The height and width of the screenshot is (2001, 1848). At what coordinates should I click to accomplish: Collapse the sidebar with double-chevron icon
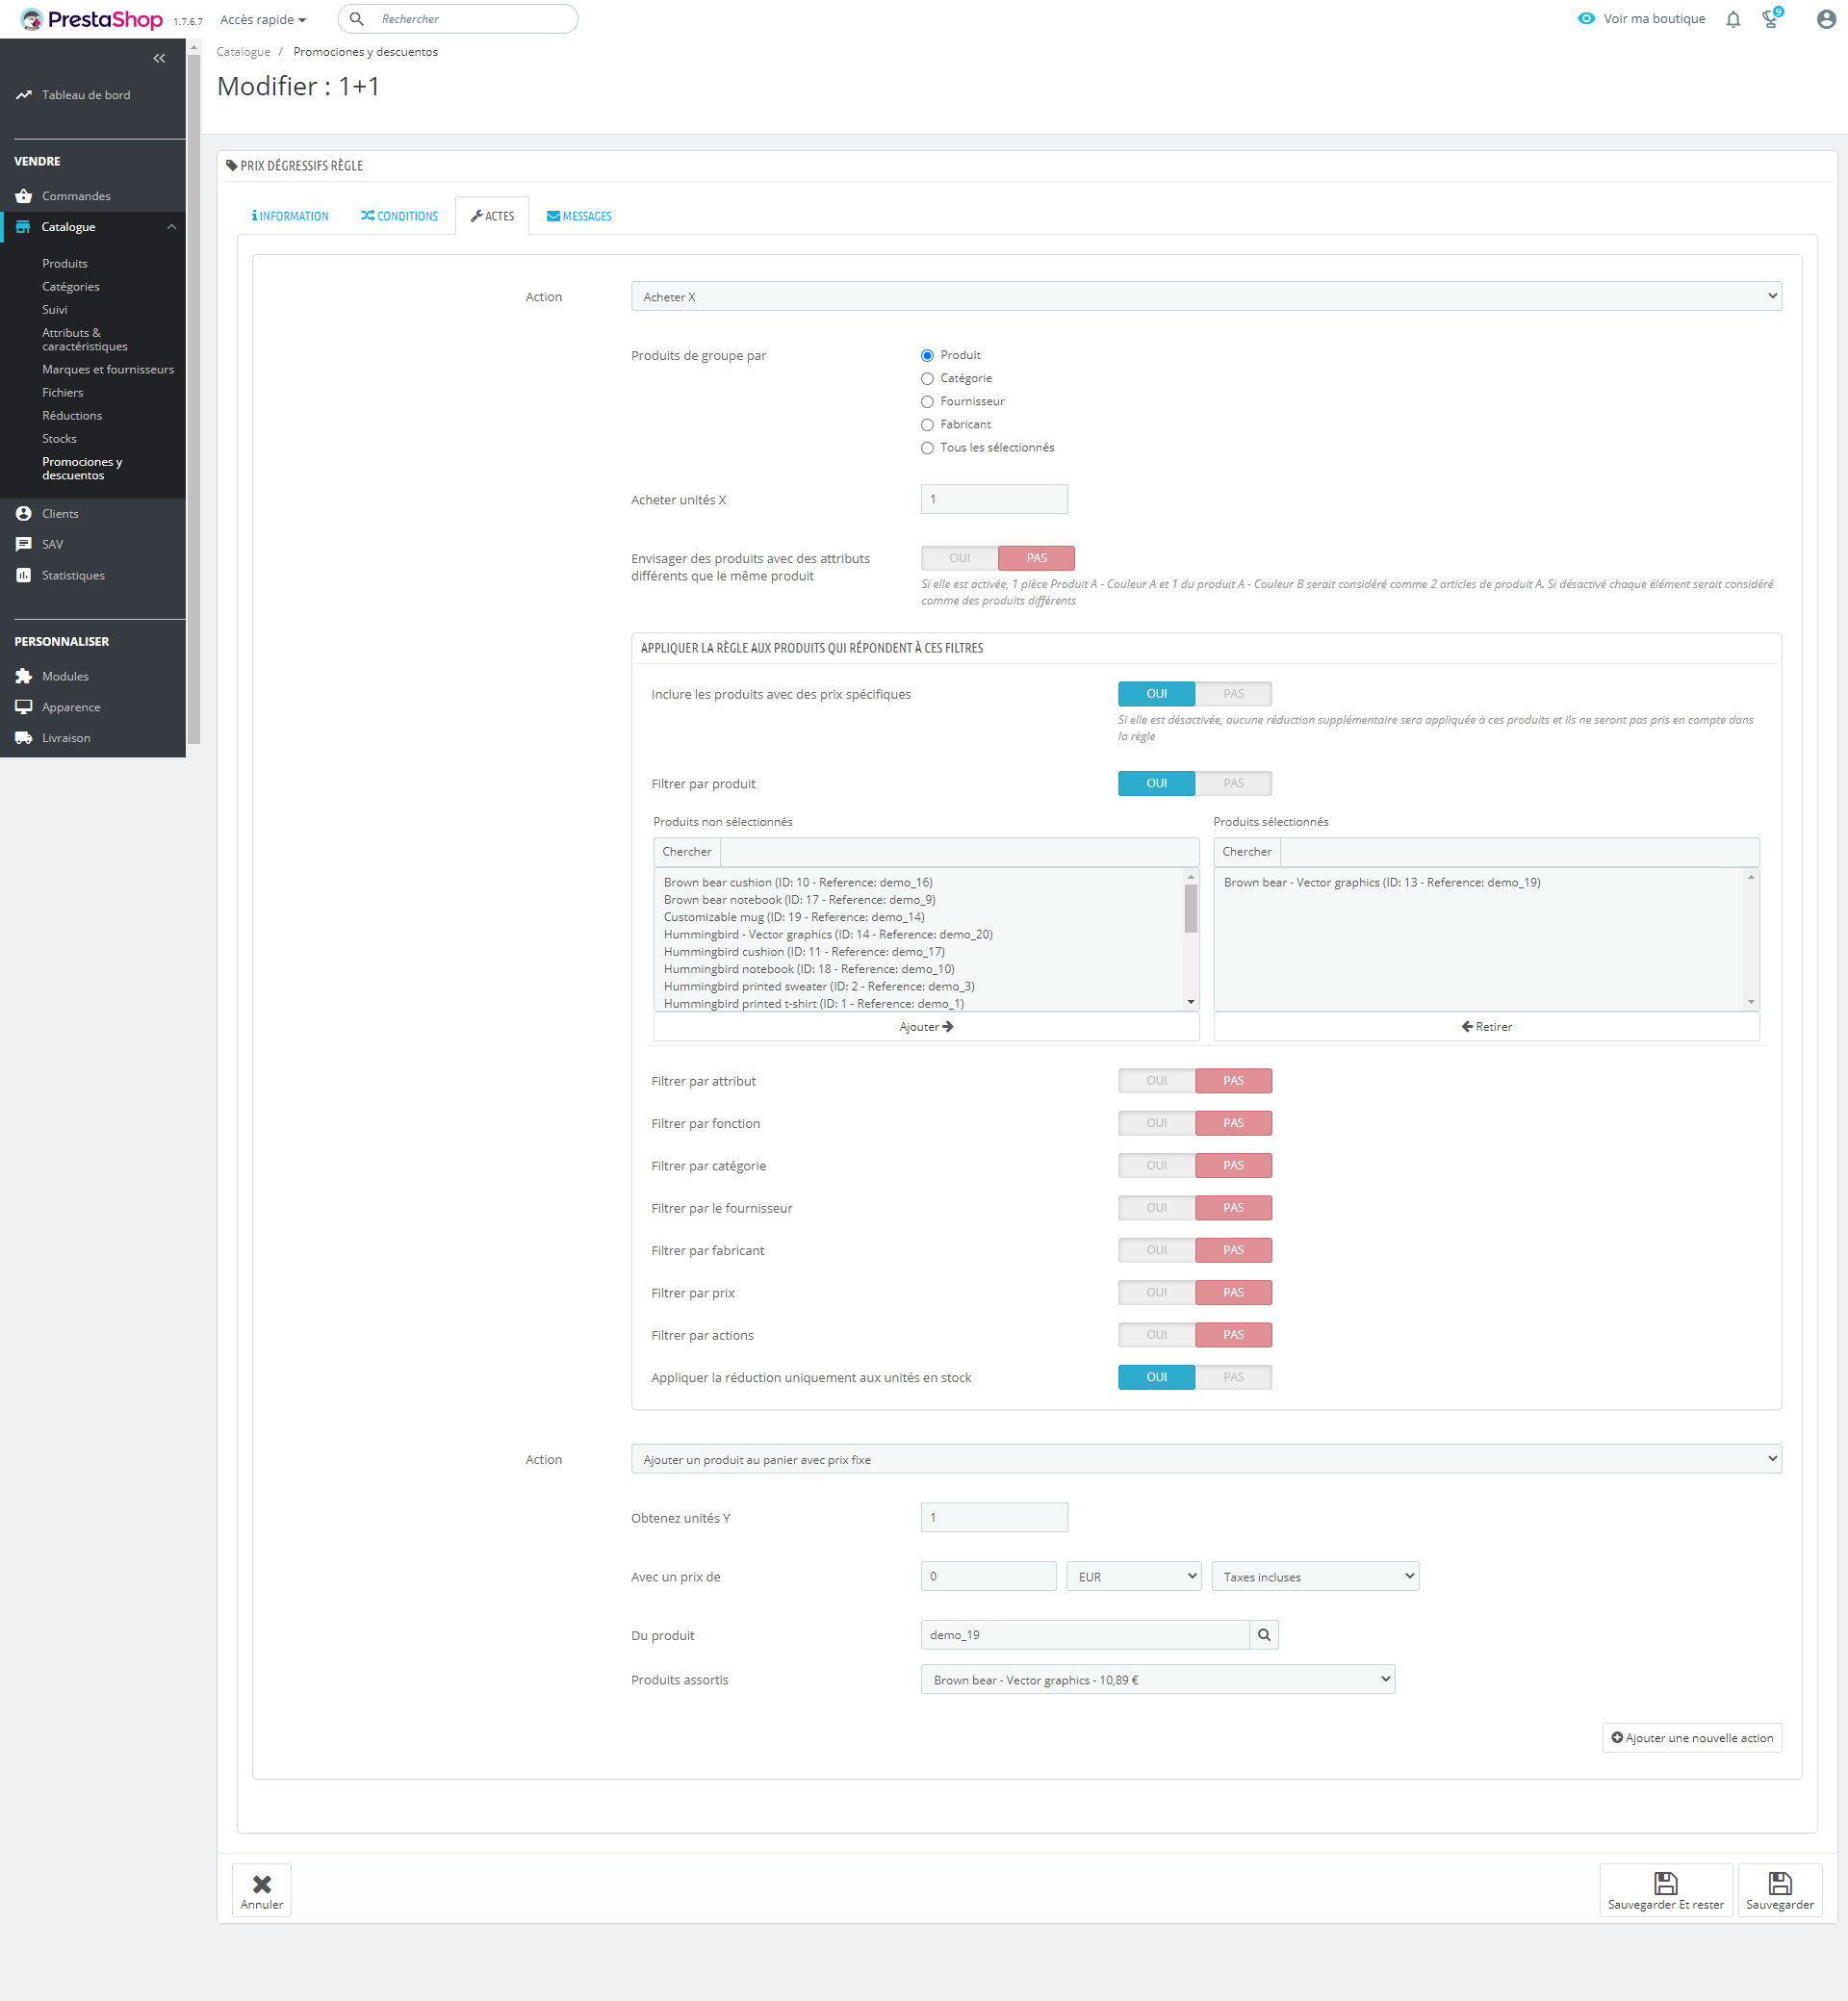tap(159, 58)
